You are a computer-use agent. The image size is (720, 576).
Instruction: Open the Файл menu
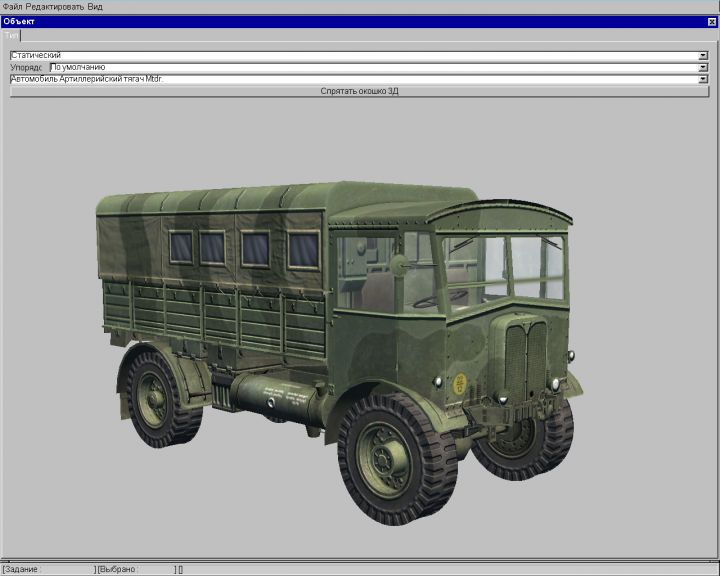(12, 6)
